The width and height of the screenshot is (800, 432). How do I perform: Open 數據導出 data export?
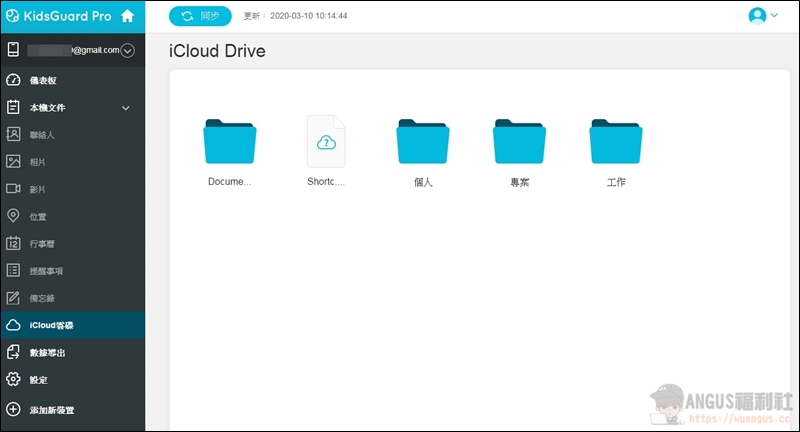[46, 353]
